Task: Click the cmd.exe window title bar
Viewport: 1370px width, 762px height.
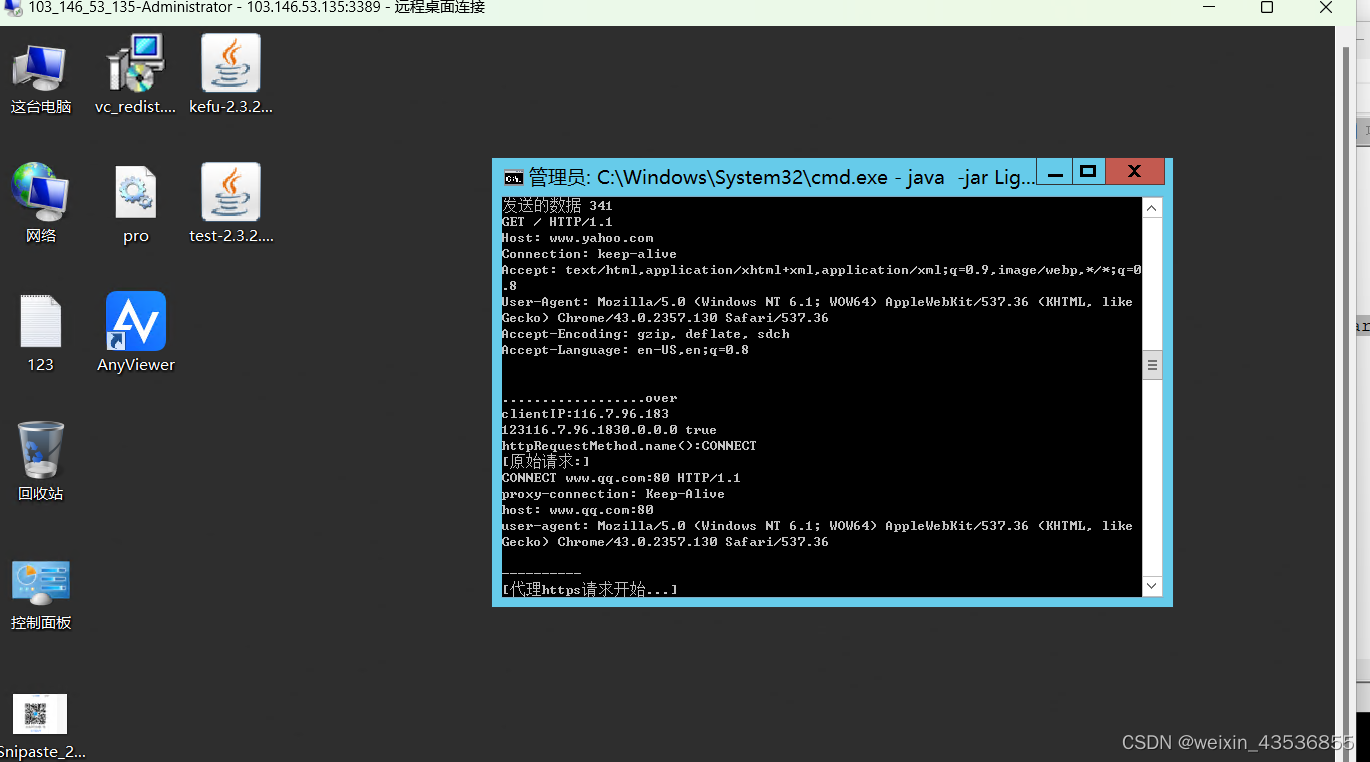Action: (x=781, y=177)
